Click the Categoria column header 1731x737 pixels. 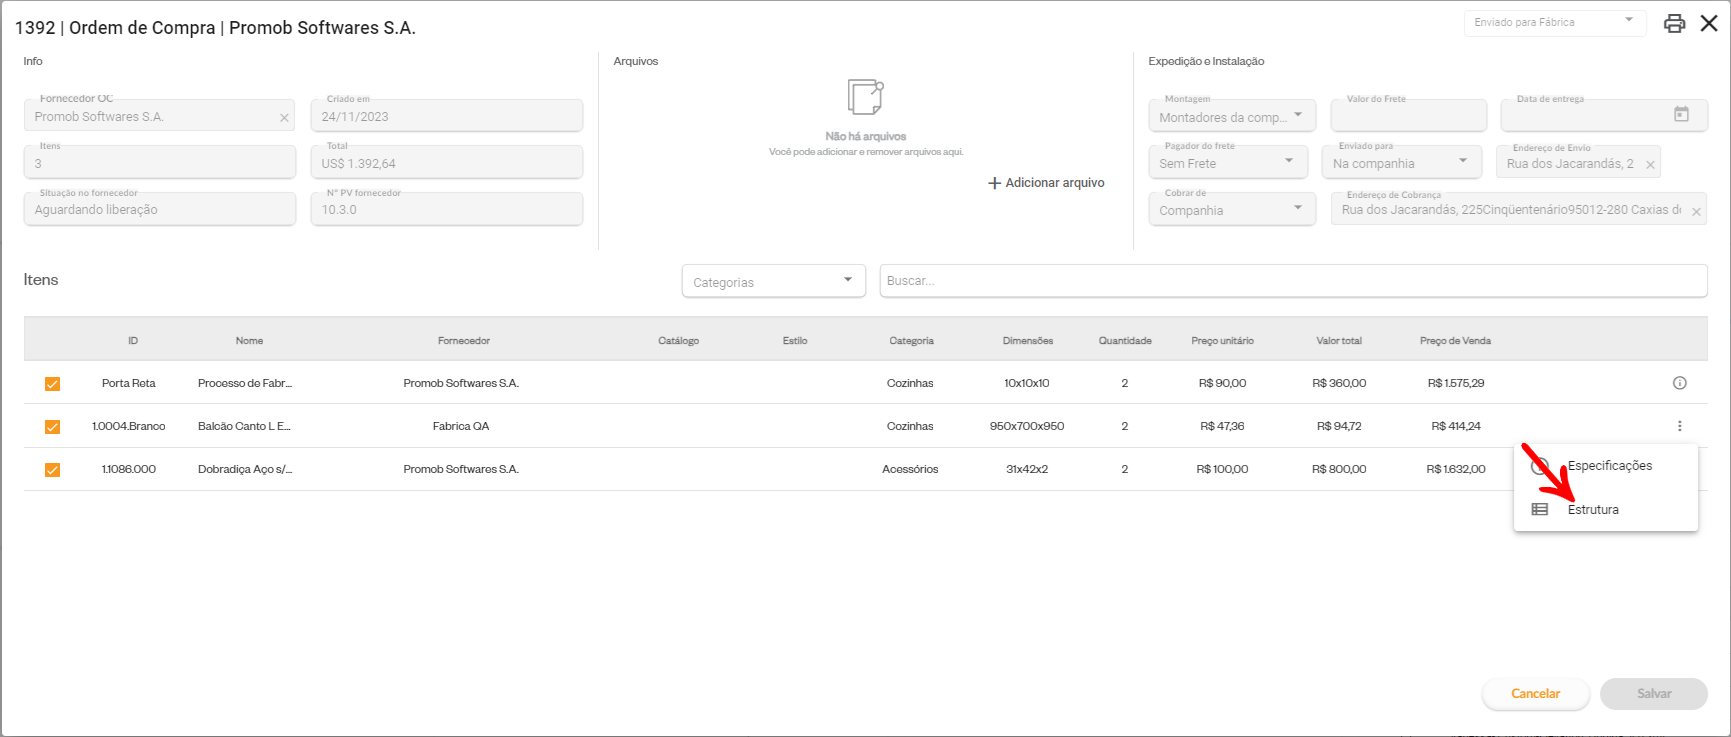(912, 341)
